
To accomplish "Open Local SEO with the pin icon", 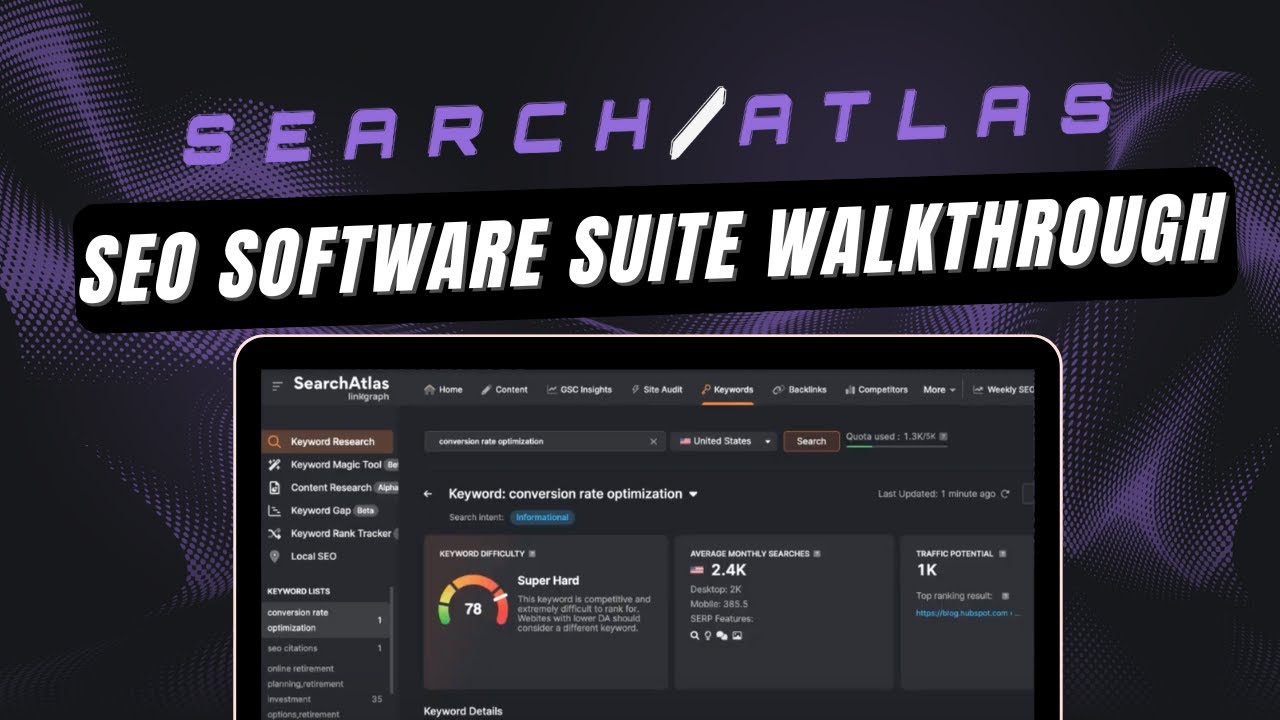I will (273, 554).
